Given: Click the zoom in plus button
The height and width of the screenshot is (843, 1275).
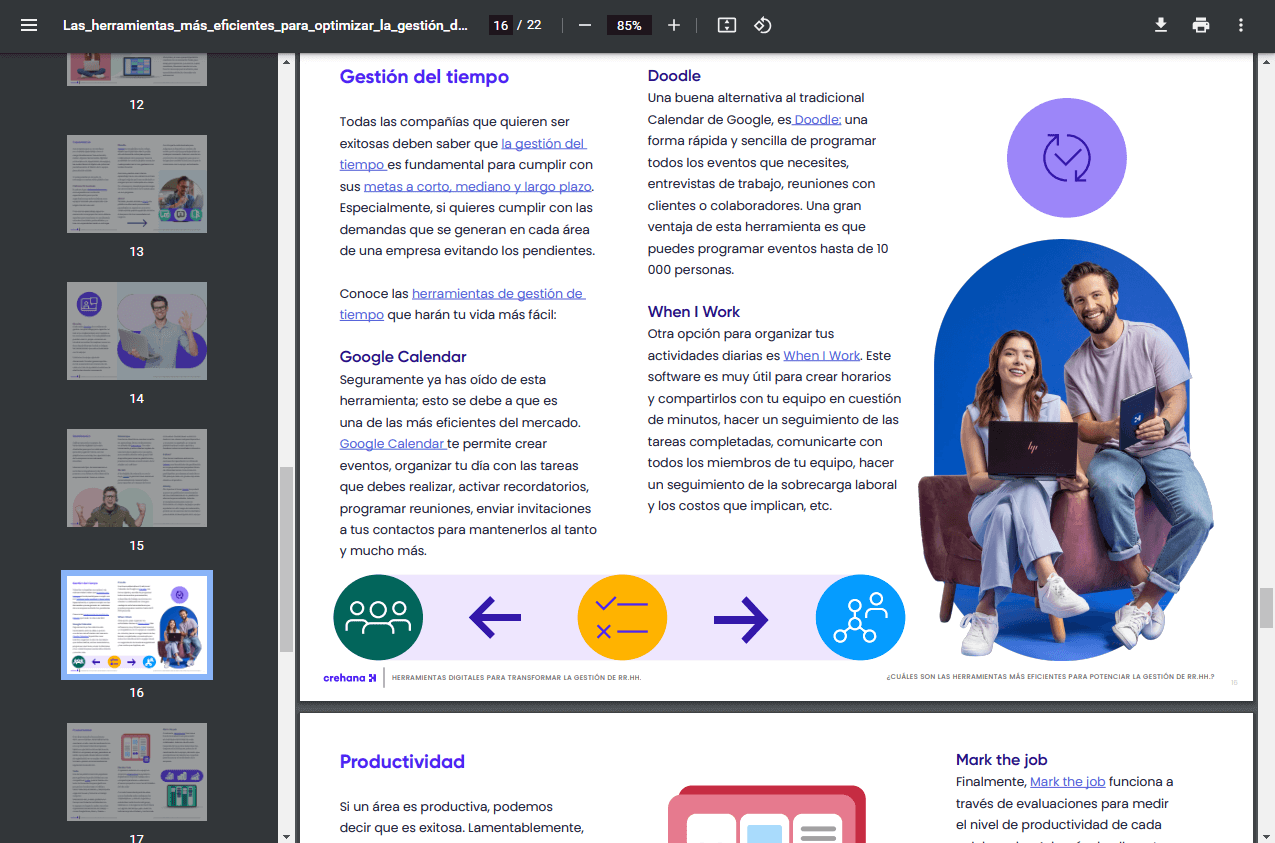Looking at the screenshot, I should [674, 25].
